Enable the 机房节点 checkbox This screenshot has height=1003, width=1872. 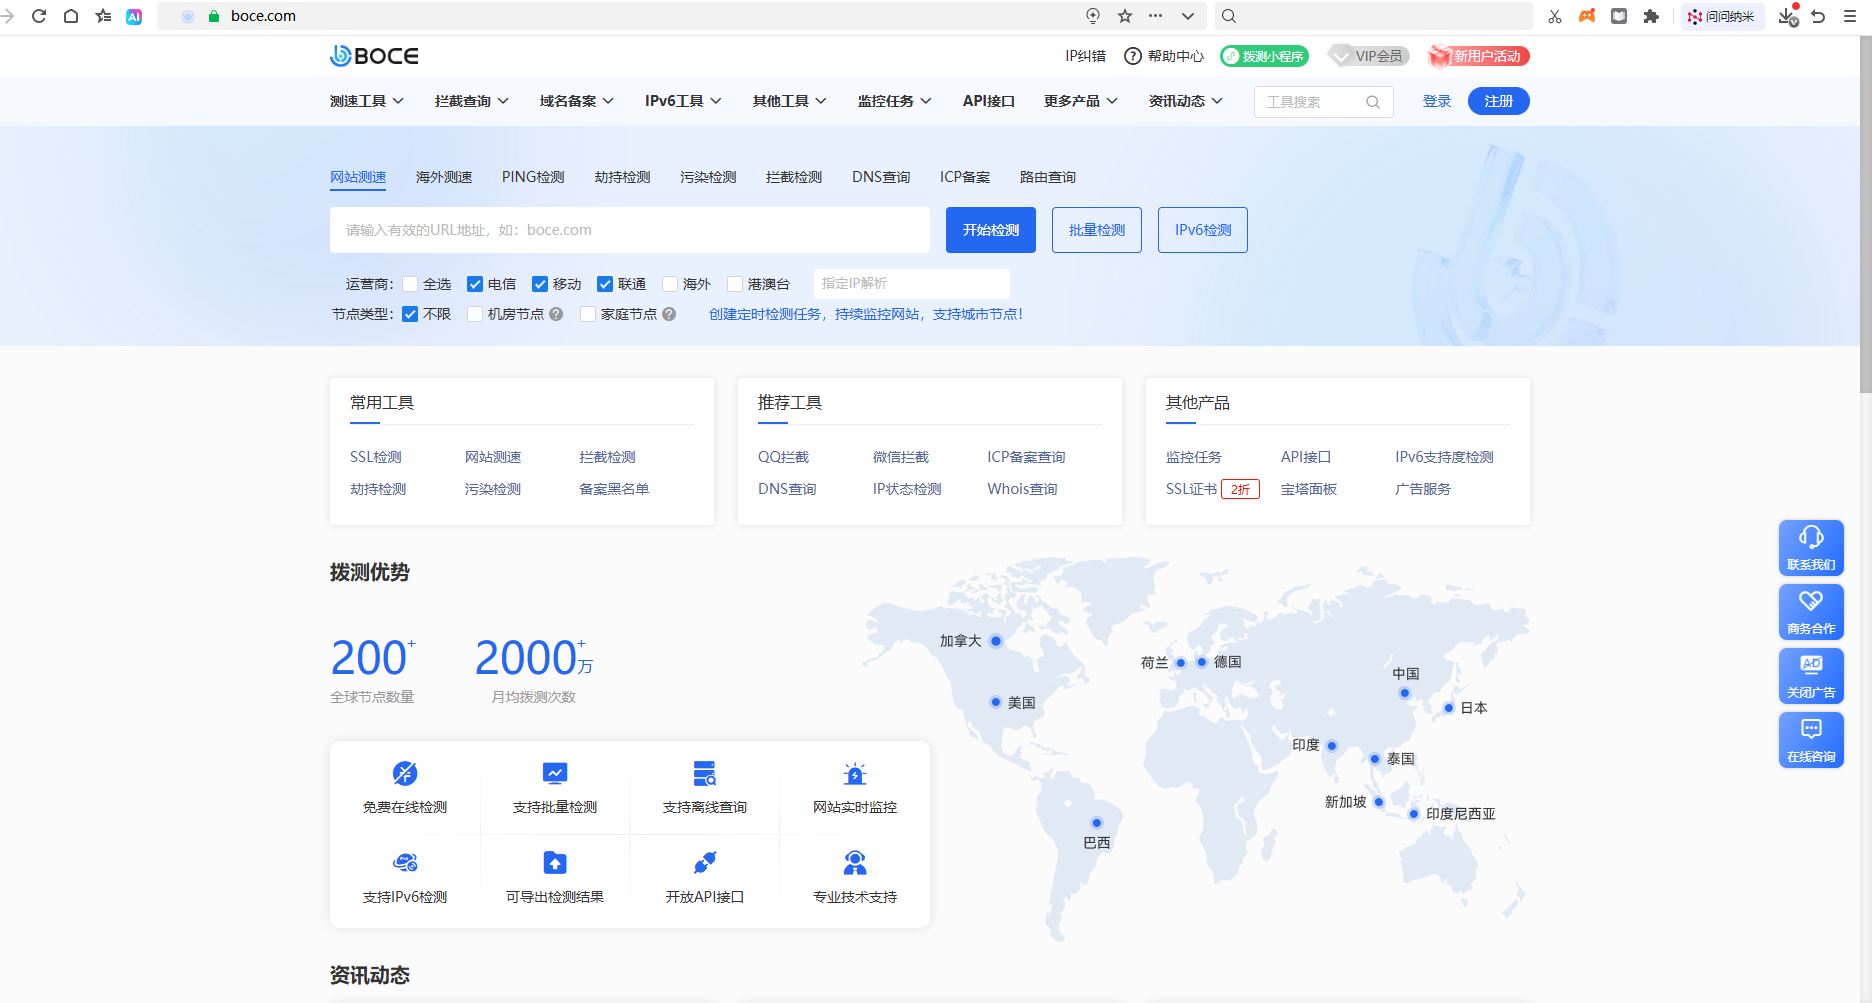click(474, 314)
